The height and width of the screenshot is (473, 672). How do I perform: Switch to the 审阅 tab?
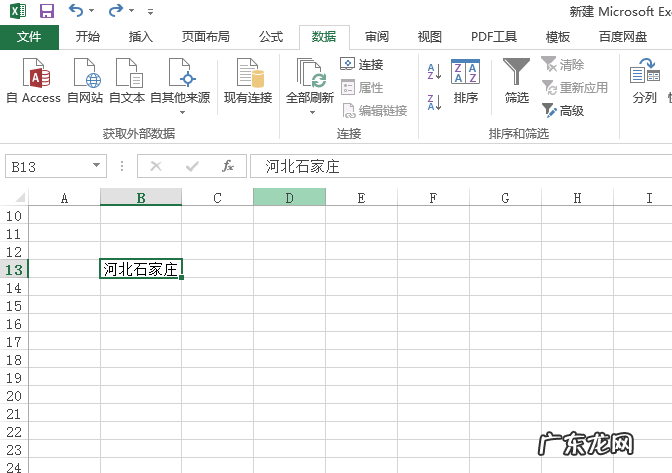click(x=377, y=37)
